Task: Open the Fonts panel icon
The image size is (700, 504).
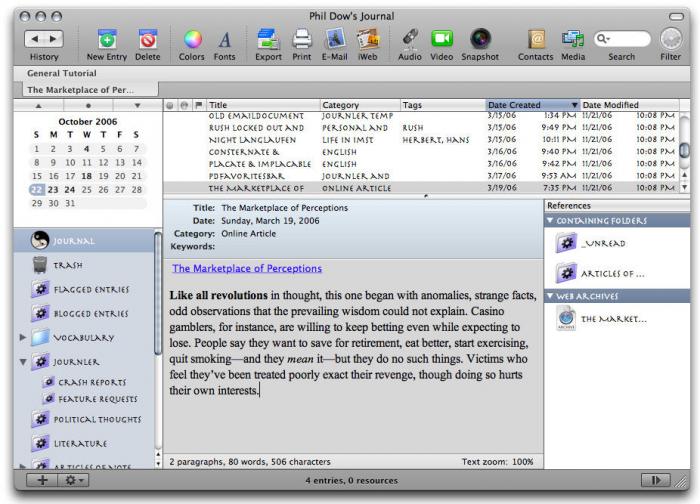Action: (225, 40)
